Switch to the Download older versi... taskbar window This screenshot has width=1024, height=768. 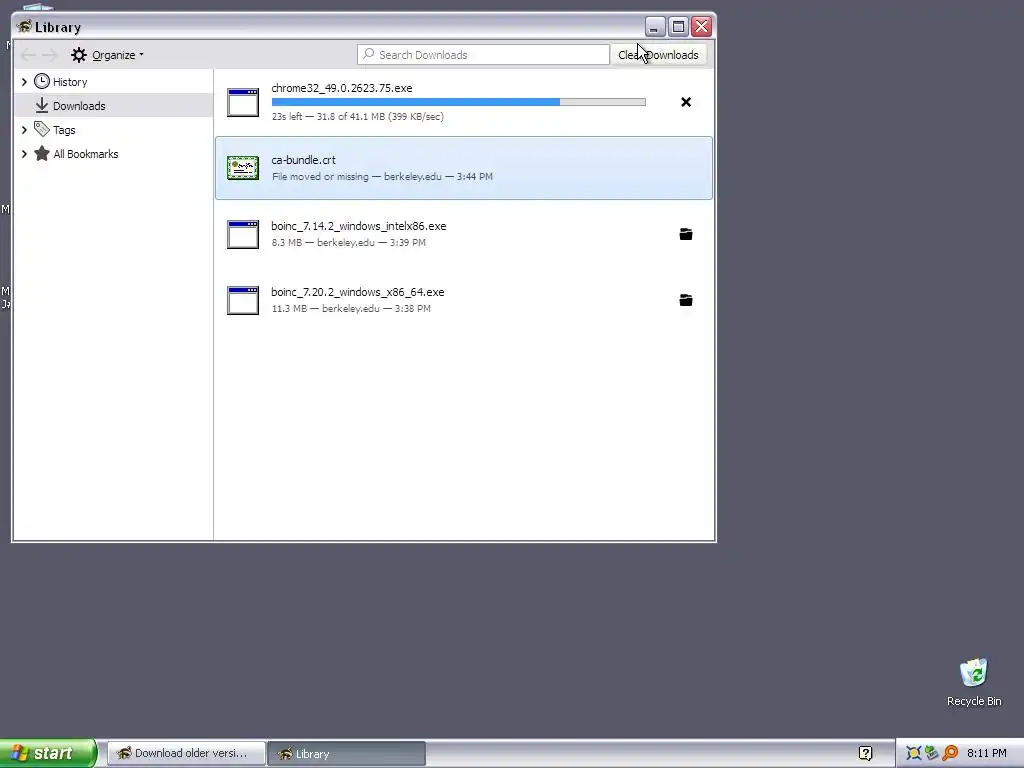(x=186, y=753)
